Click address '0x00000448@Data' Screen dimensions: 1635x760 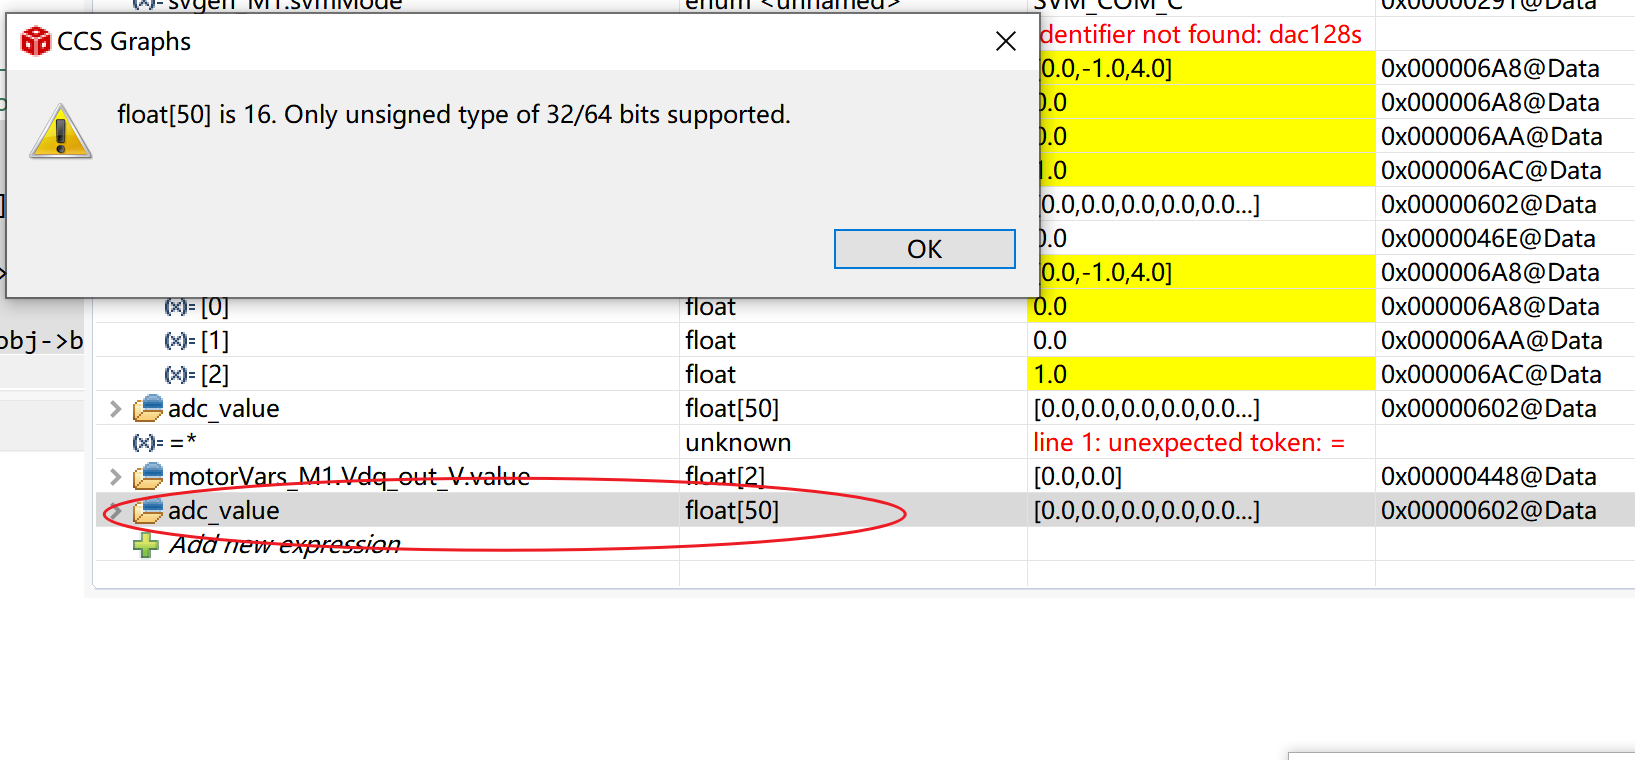(1488, 477)
